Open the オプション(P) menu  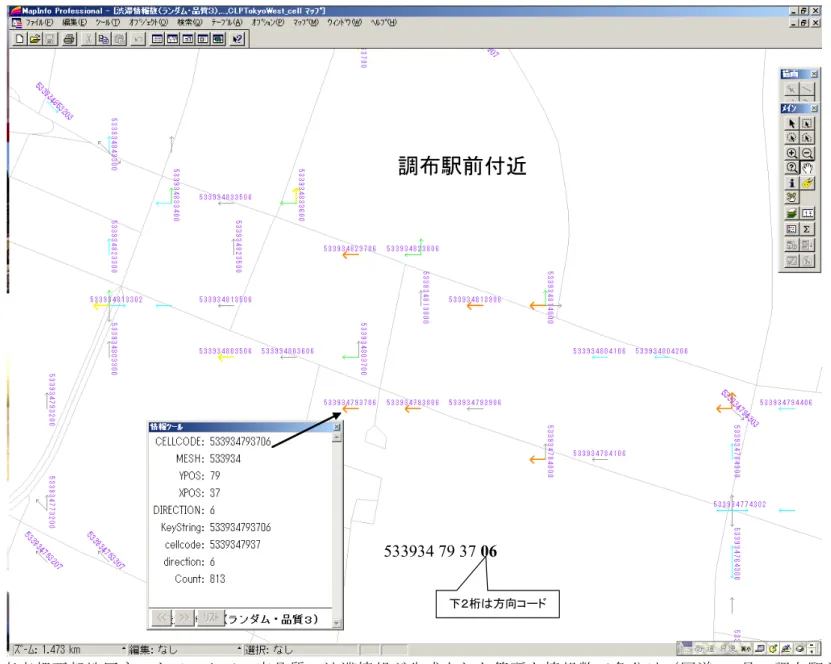tap(268, 23)
